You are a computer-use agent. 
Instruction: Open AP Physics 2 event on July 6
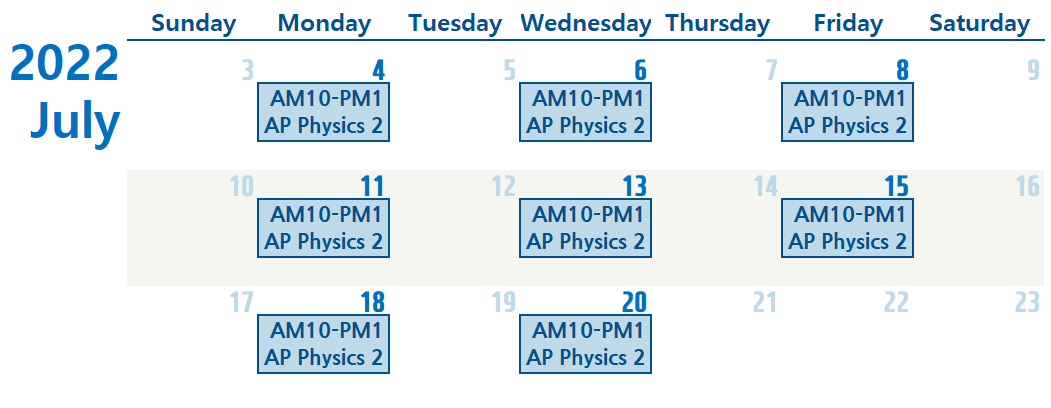pyautogui.click(x=585, y=112)
